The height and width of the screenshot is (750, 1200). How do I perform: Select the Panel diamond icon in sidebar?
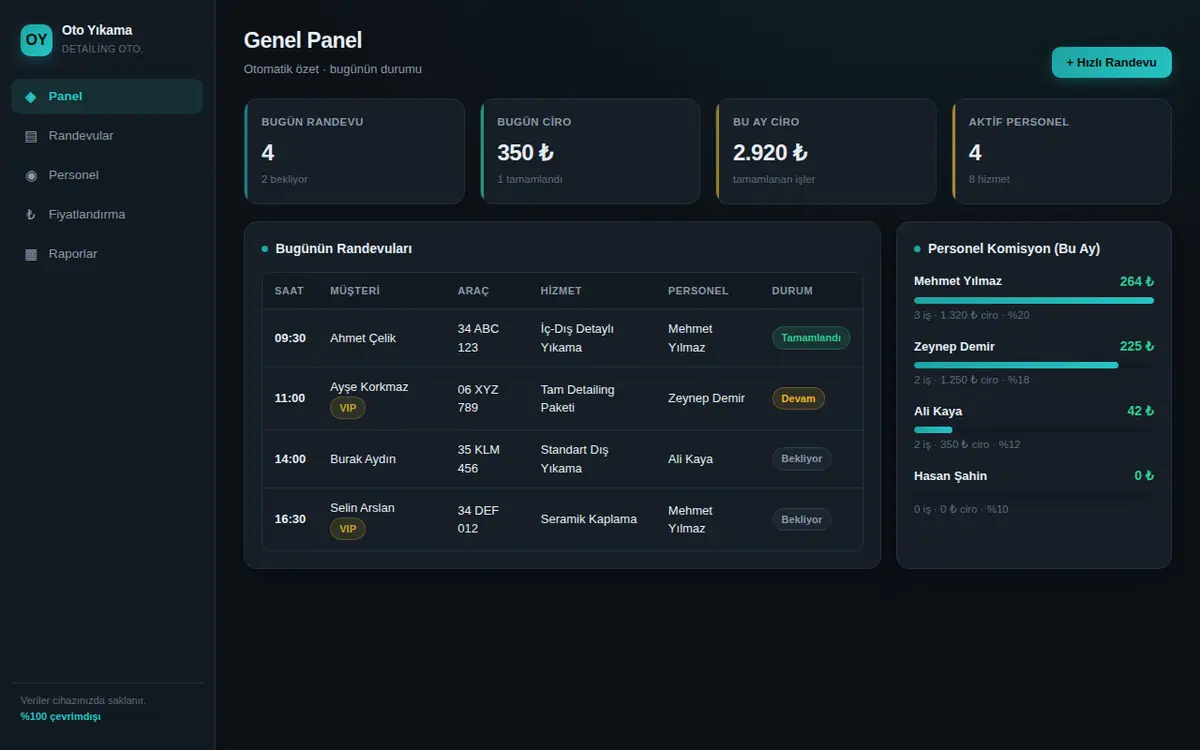(30, 97)
